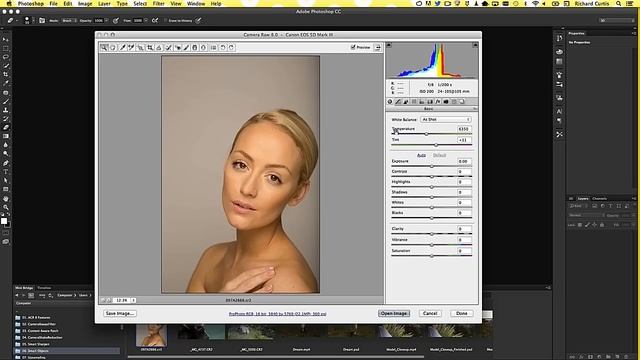Open the workflow options link
The height and width of the screenshot is (360, 640).
tap(278, 314)
